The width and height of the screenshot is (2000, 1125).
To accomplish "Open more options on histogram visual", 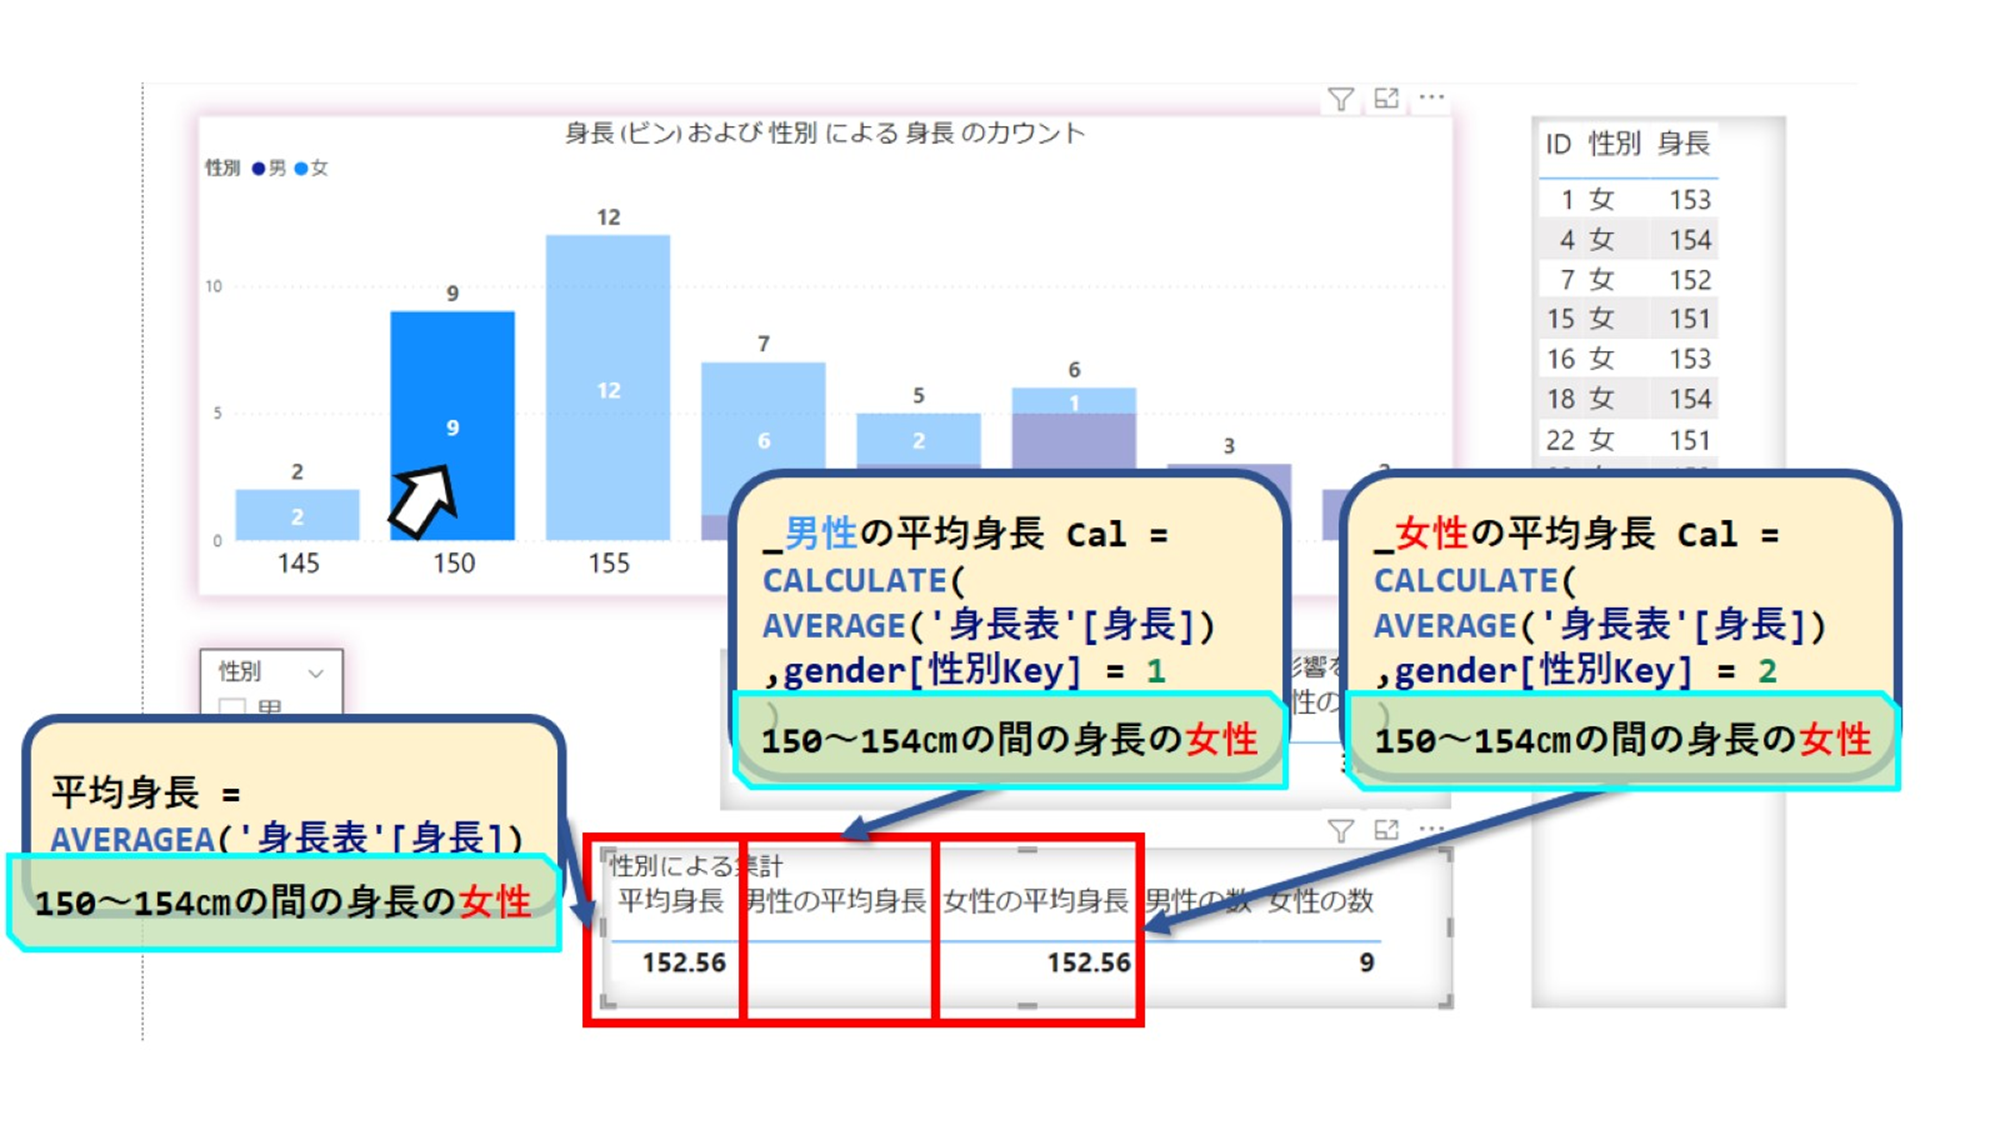I will coord(1431,98).
